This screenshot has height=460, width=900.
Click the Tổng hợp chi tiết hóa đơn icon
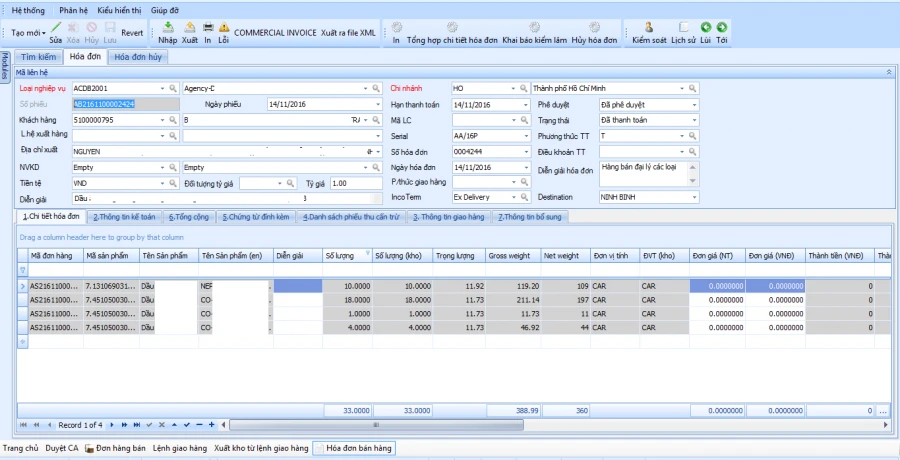pyautogui.click(x=452, y=27)
